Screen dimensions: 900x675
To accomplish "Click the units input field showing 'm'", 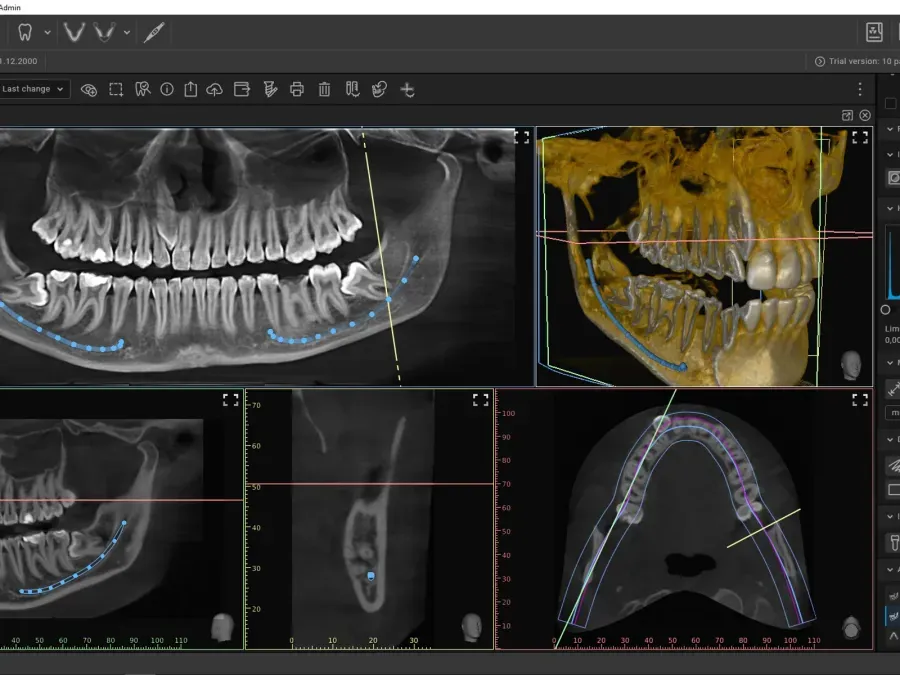I will coord(893,412).
